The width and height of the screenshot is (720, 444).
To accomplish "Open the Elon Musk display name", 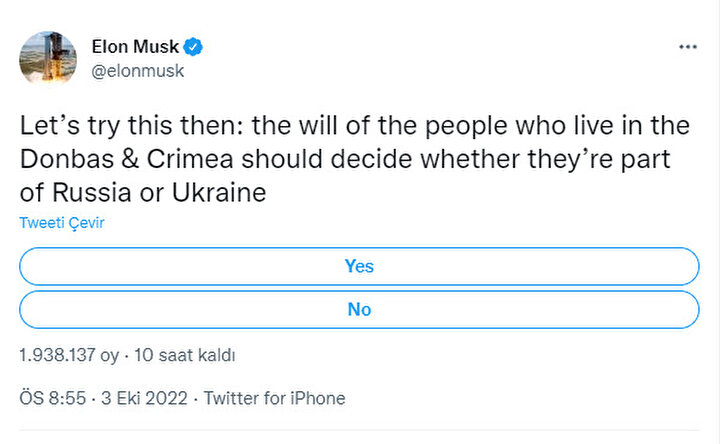I will point(135,47).
